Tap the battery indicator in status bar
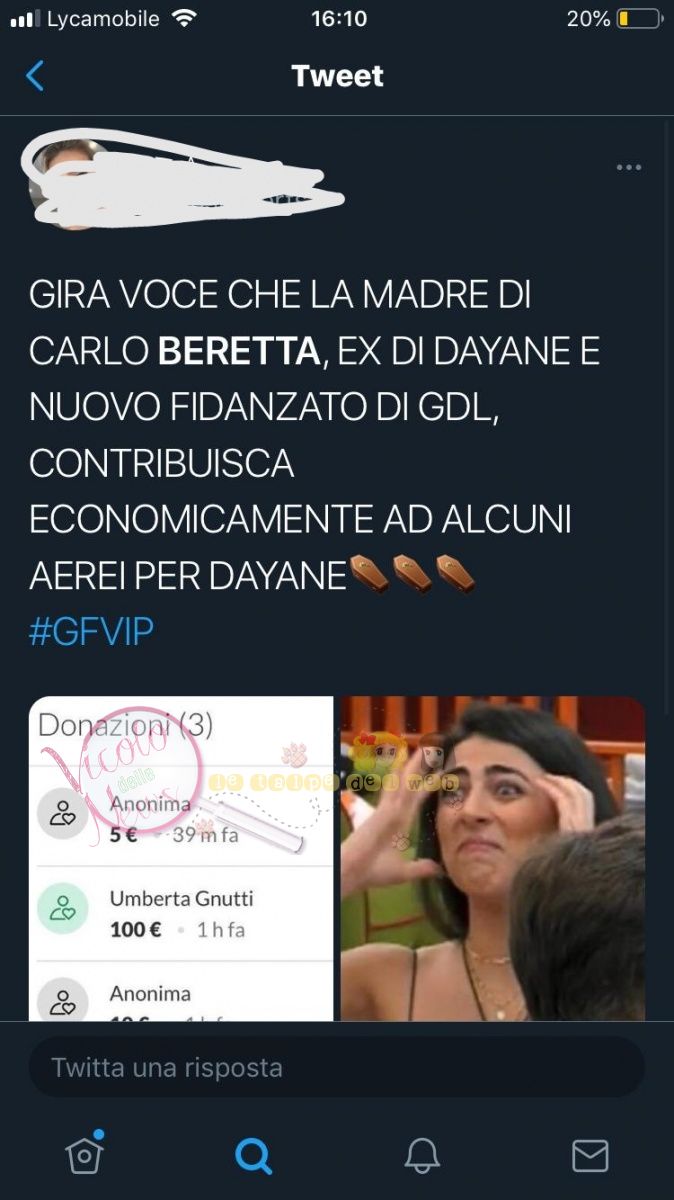 pos(639,19)
